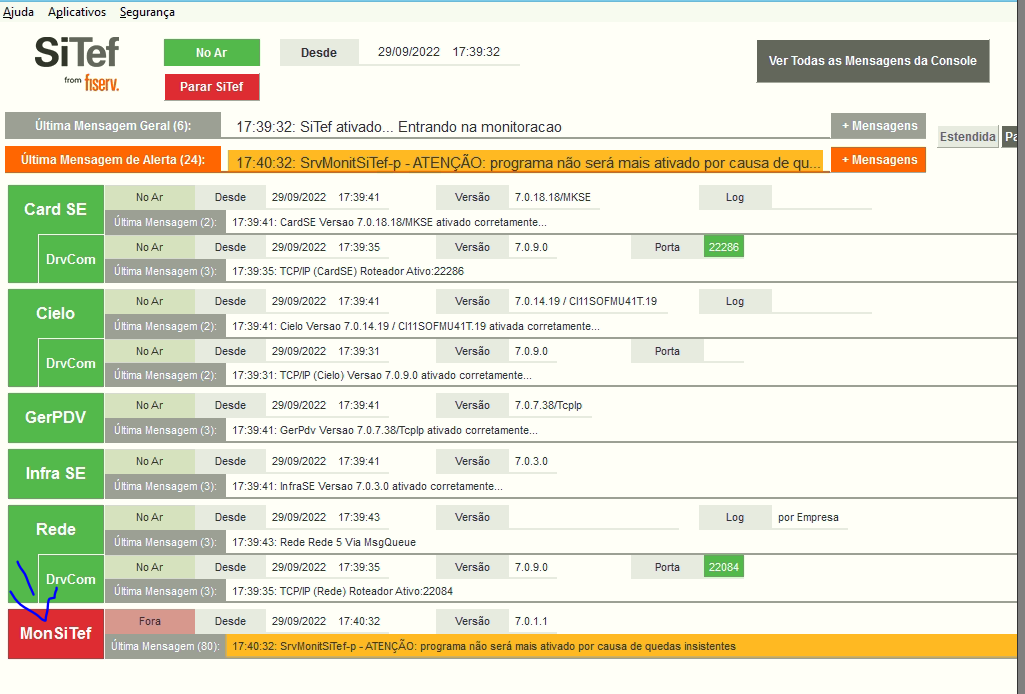
Task: Open Ver Todas as Mensagens da Console
Action: tap(873, 61)
